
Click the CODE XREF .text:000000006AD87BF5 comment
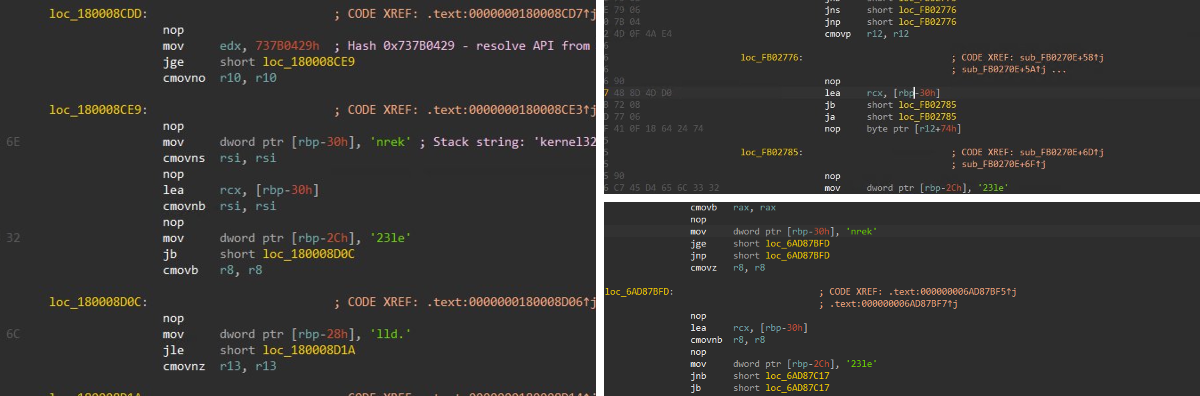click(x=917, y=291)
